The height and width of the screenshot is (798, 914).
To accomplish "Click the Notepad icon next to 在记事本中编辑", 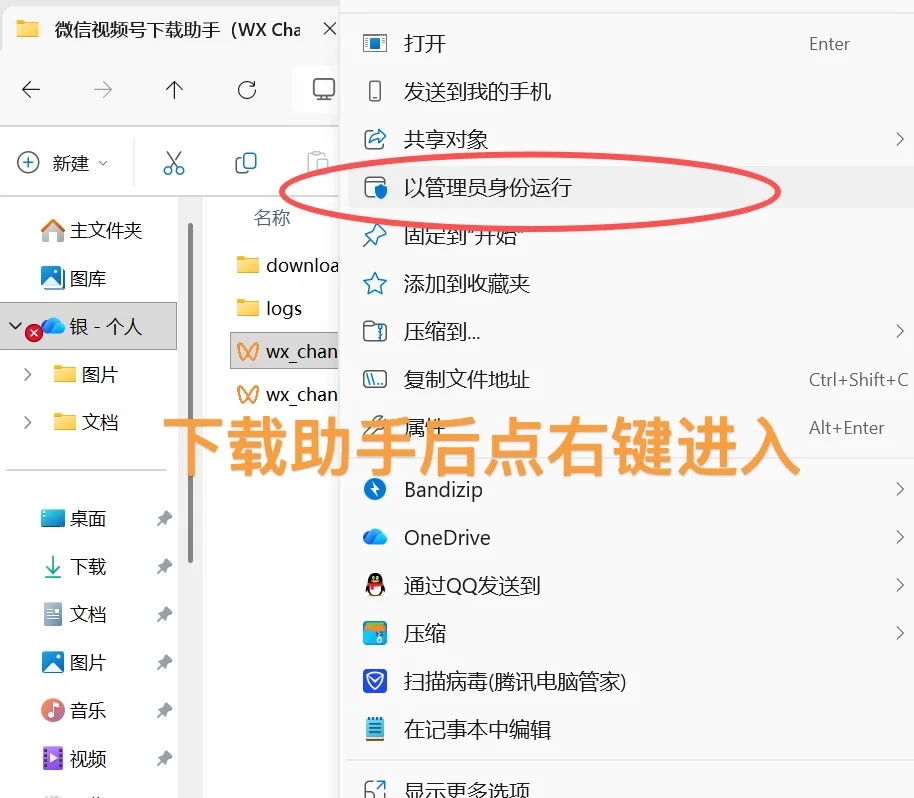I will (x=374, y=729).
